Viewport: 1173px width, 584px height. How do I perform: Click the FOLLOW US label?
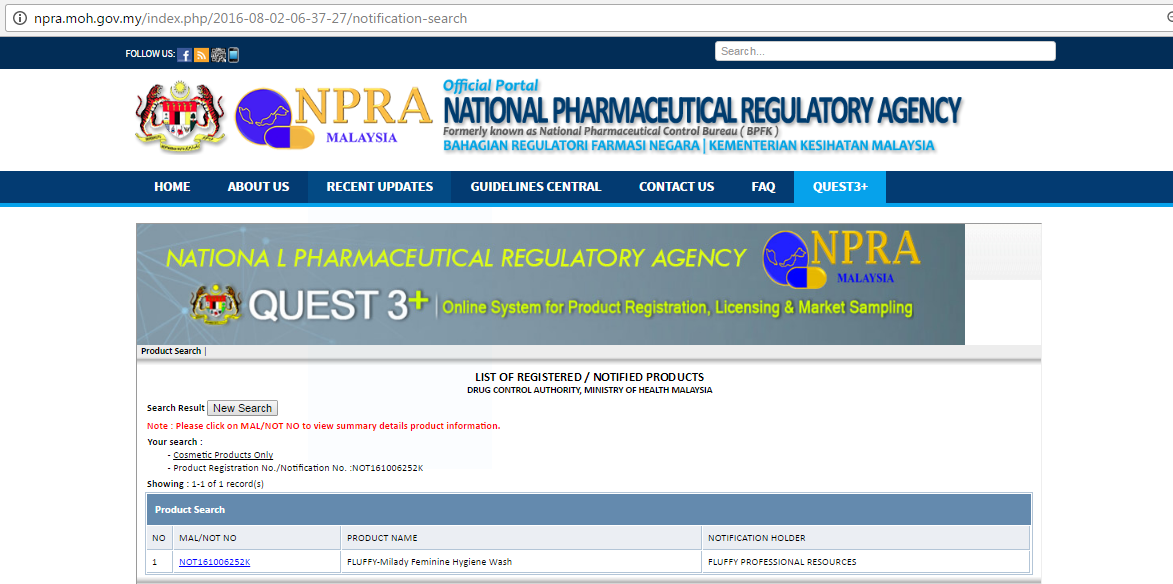pyautogui.click(x=150, y=54)
